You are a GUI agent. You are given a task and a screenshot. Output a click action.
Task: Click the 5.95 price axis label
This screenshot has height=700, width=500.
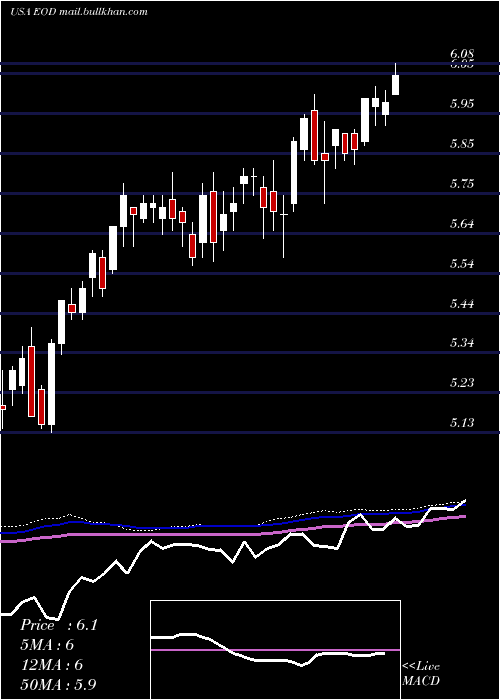(462, 104)
